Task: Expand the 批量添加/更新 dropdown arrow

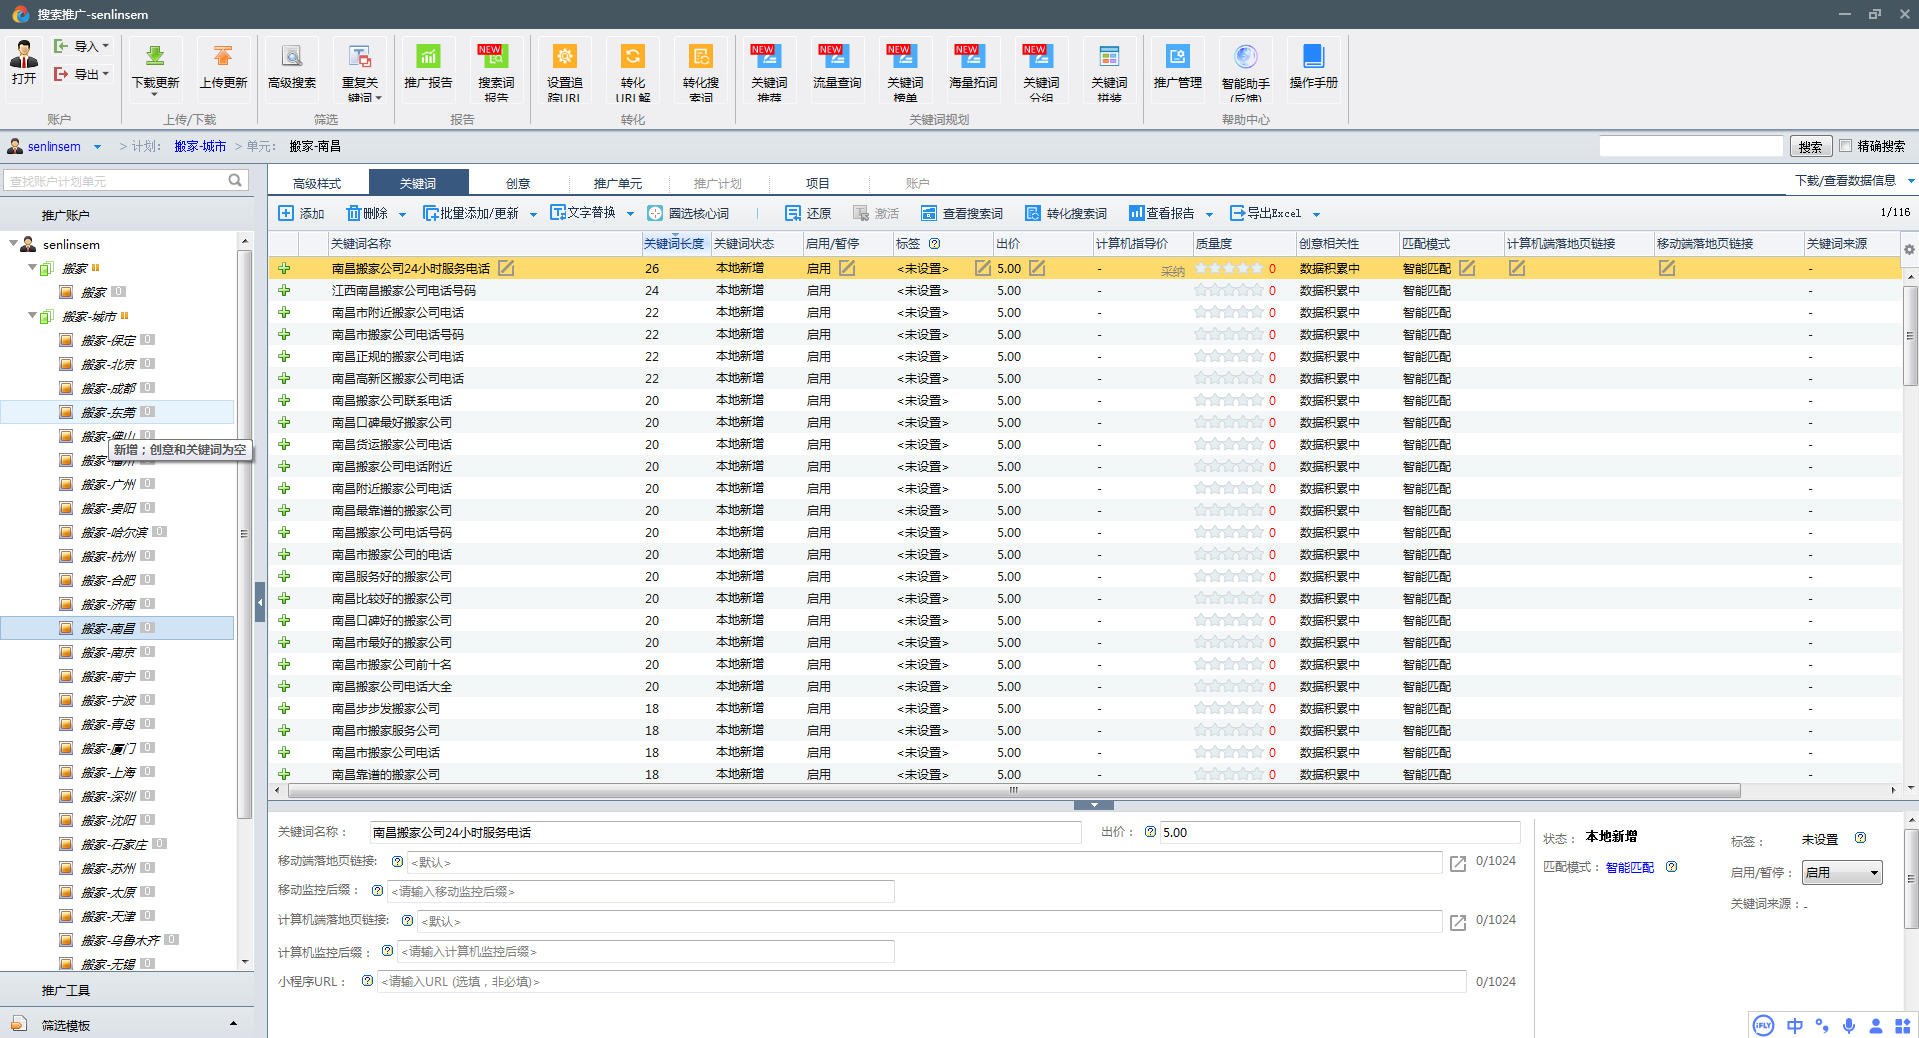Action: pos(533,214)
